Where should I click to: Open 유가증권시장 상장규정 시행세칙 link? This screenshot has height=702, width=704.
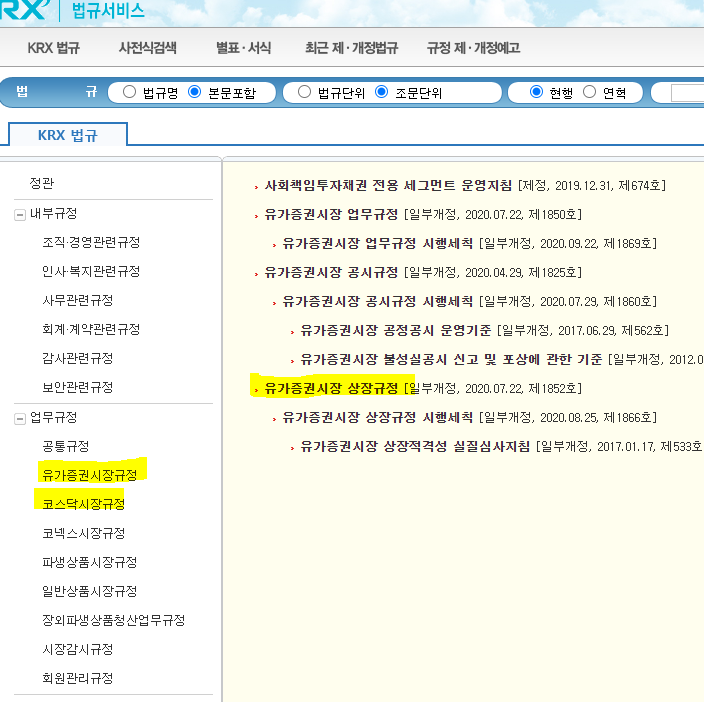click(378, 417)
